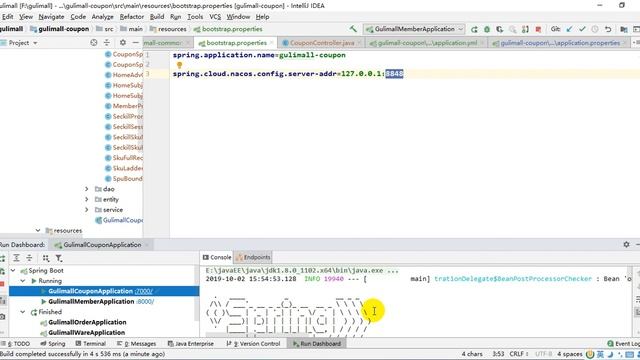Viewport: 640px width, 360px height.
Task: Click the resources breadcrumb in the navigation bar
Action: (x=168, y=29)
